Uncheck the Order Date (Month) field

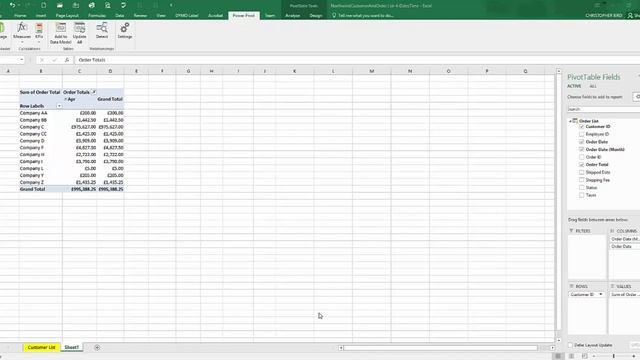tap(582, 149)
